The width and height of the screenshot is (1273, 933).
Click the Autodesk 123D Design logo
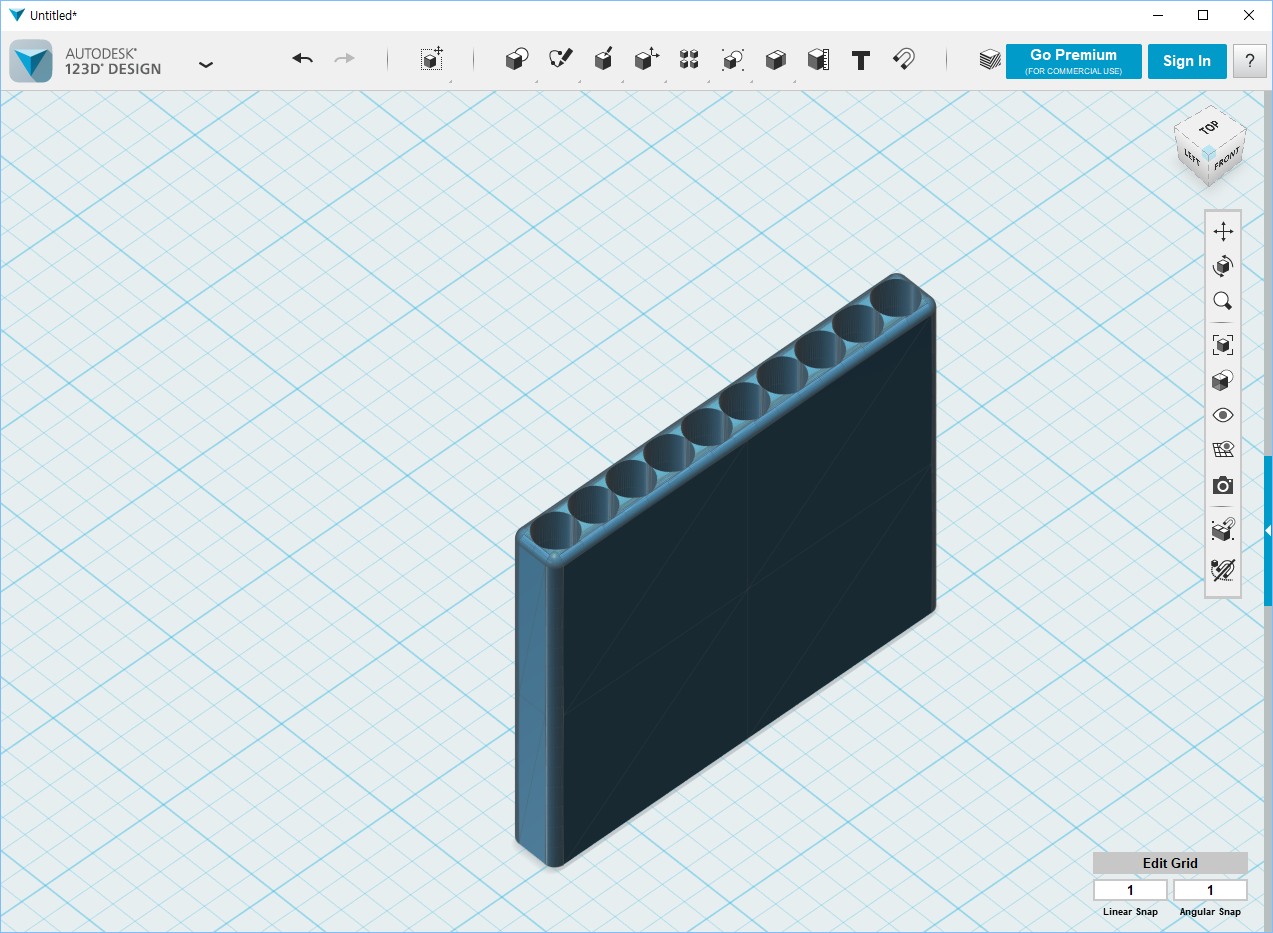tap(31, 61)
